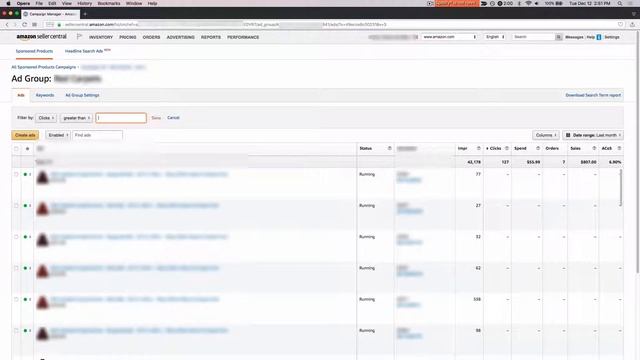Click the info icon in Impr column header
Viewport: 640px width, 360px height.
478,148
